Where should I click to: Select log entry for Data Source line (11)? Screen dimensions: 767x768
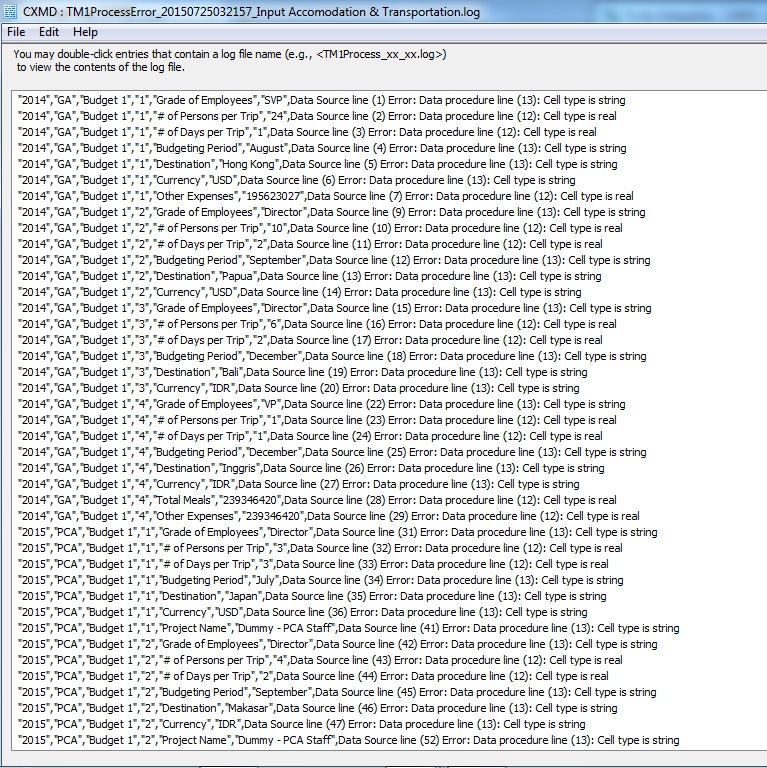pyautogui.click(x=311, y=244)
